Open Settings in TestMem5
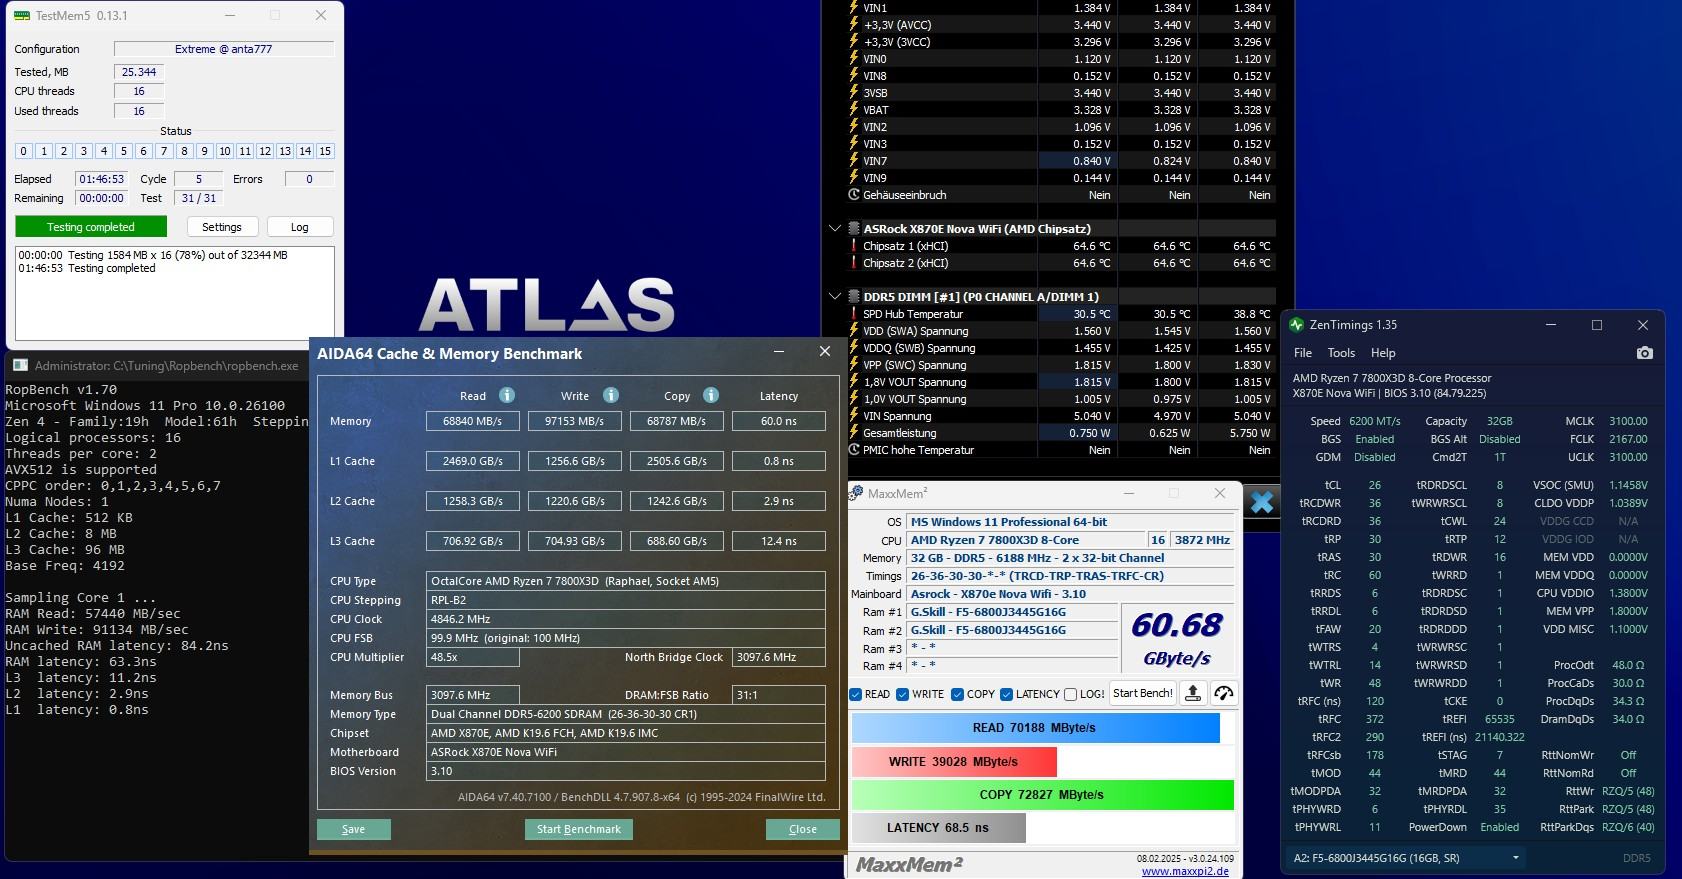The height and width of the screenshot is (879, 1682). (222, 227)
